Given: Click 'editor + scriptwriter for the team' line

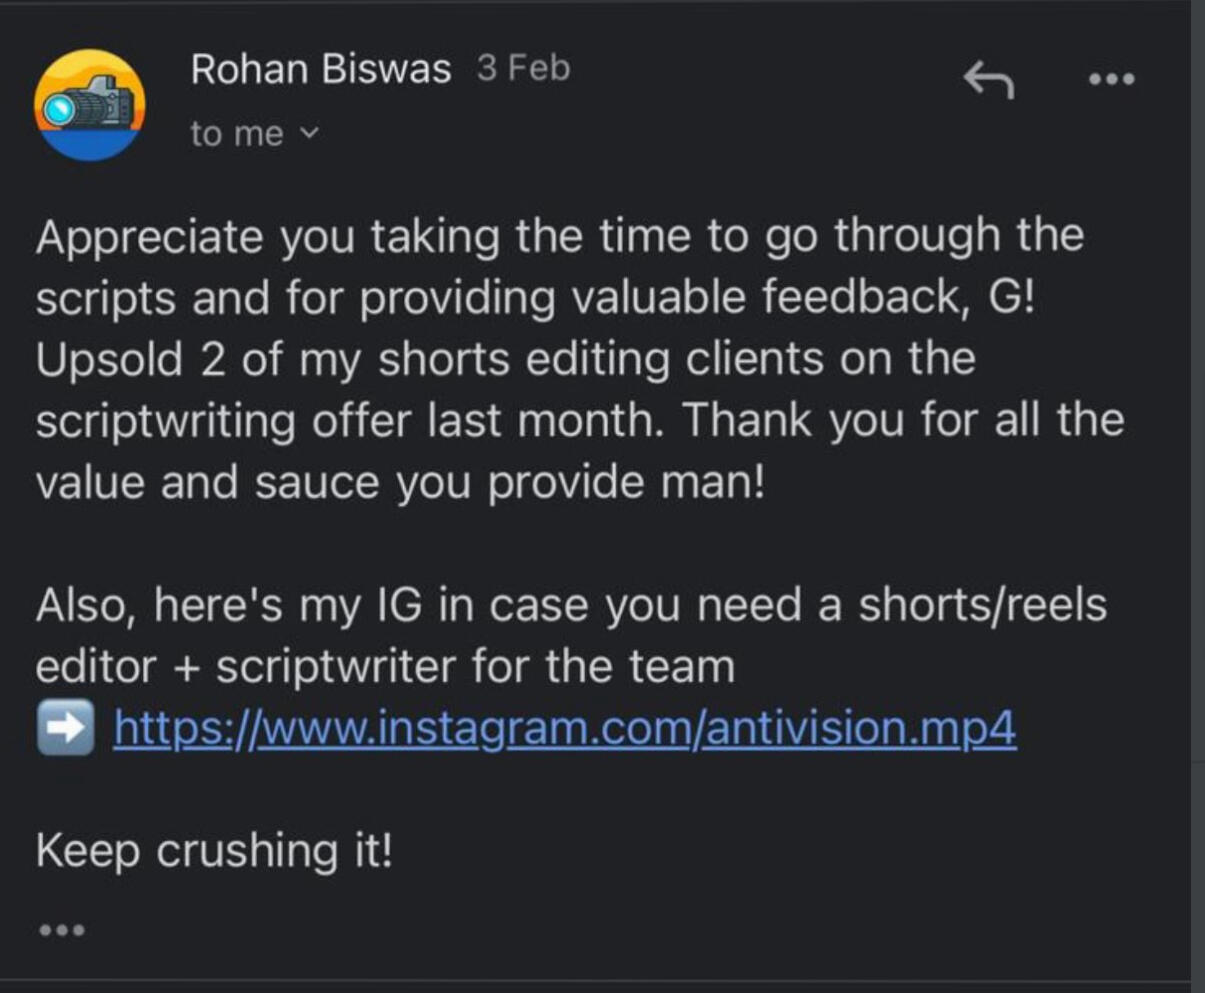Looking at the screenshot, I should 385,667.
